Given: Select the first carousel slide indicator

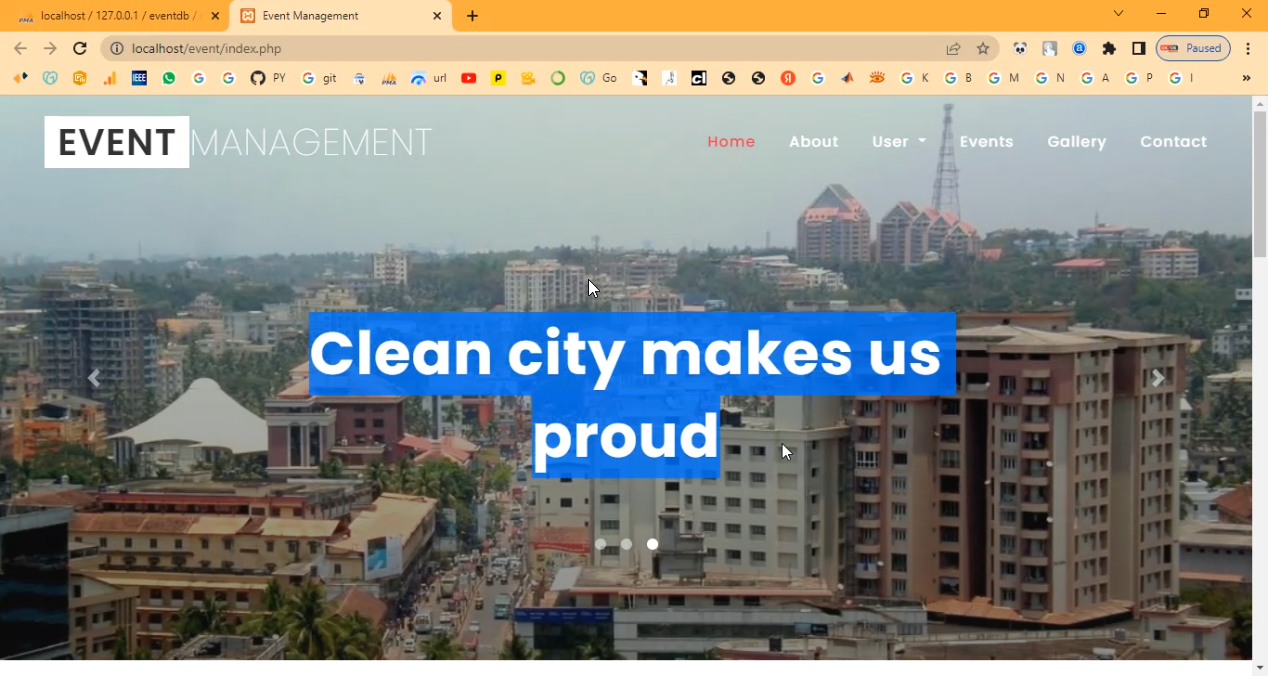Looking at the screenshot, I should click(x=600, y=544).
